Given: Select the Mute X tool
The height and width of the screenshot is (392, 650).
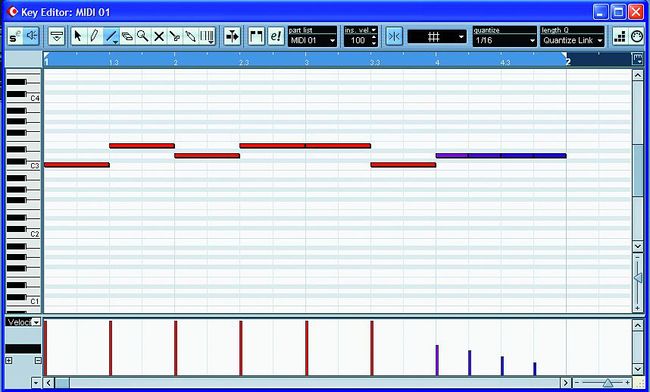Looking at the screenshot, I should (x=159, y=36).
